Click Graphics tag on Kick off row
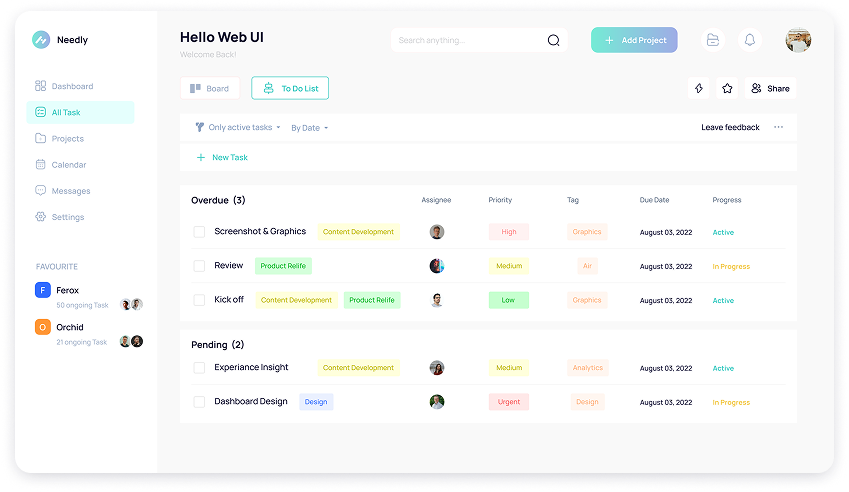The image size is (849, 492). coord(587,300)
